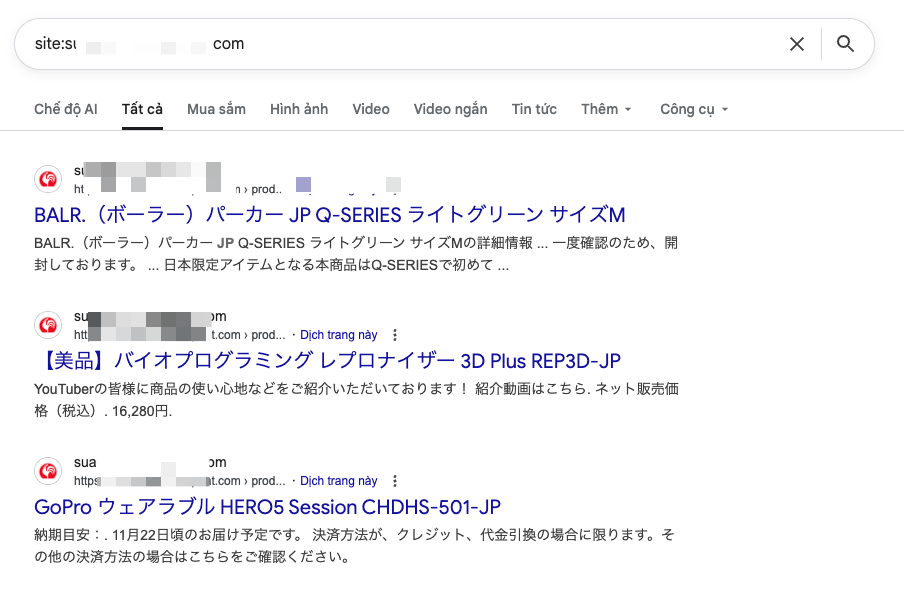Select the Mua sắm tab
The width and height of the screenshot is (904, 591).
[216, 109]
